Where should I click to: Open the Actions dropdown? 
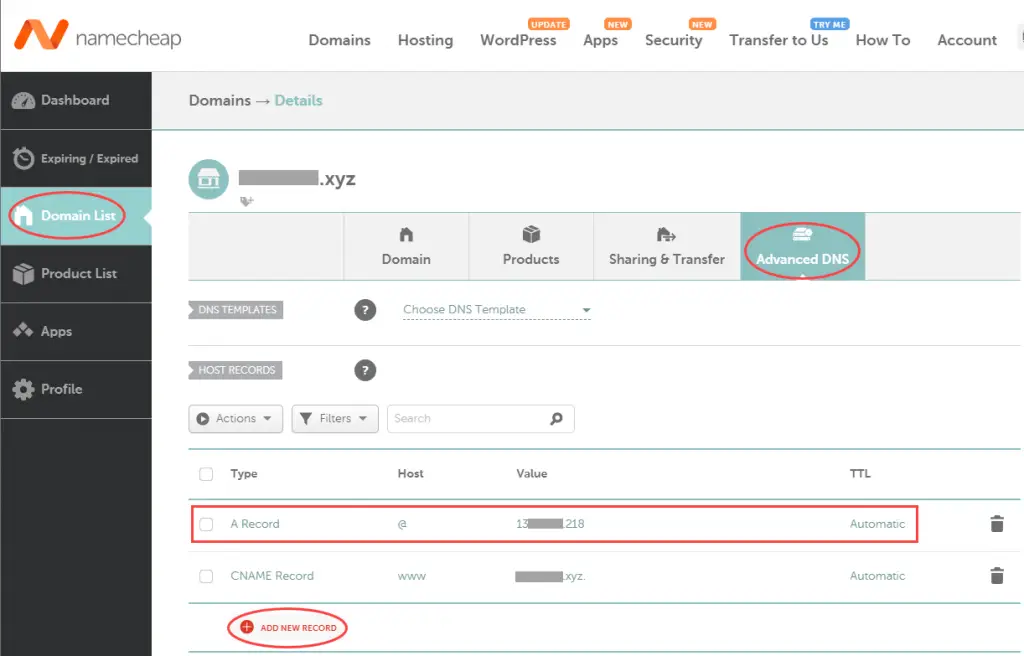[x=236, y=419]
